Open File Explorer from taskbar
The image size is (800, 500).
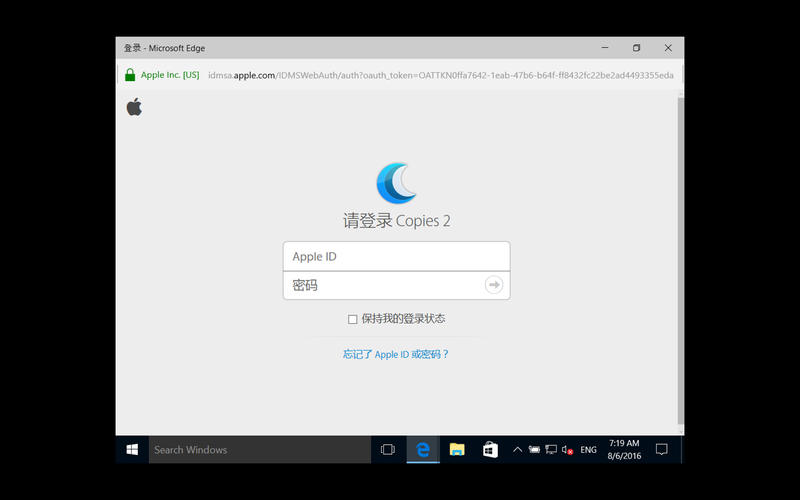457,449
